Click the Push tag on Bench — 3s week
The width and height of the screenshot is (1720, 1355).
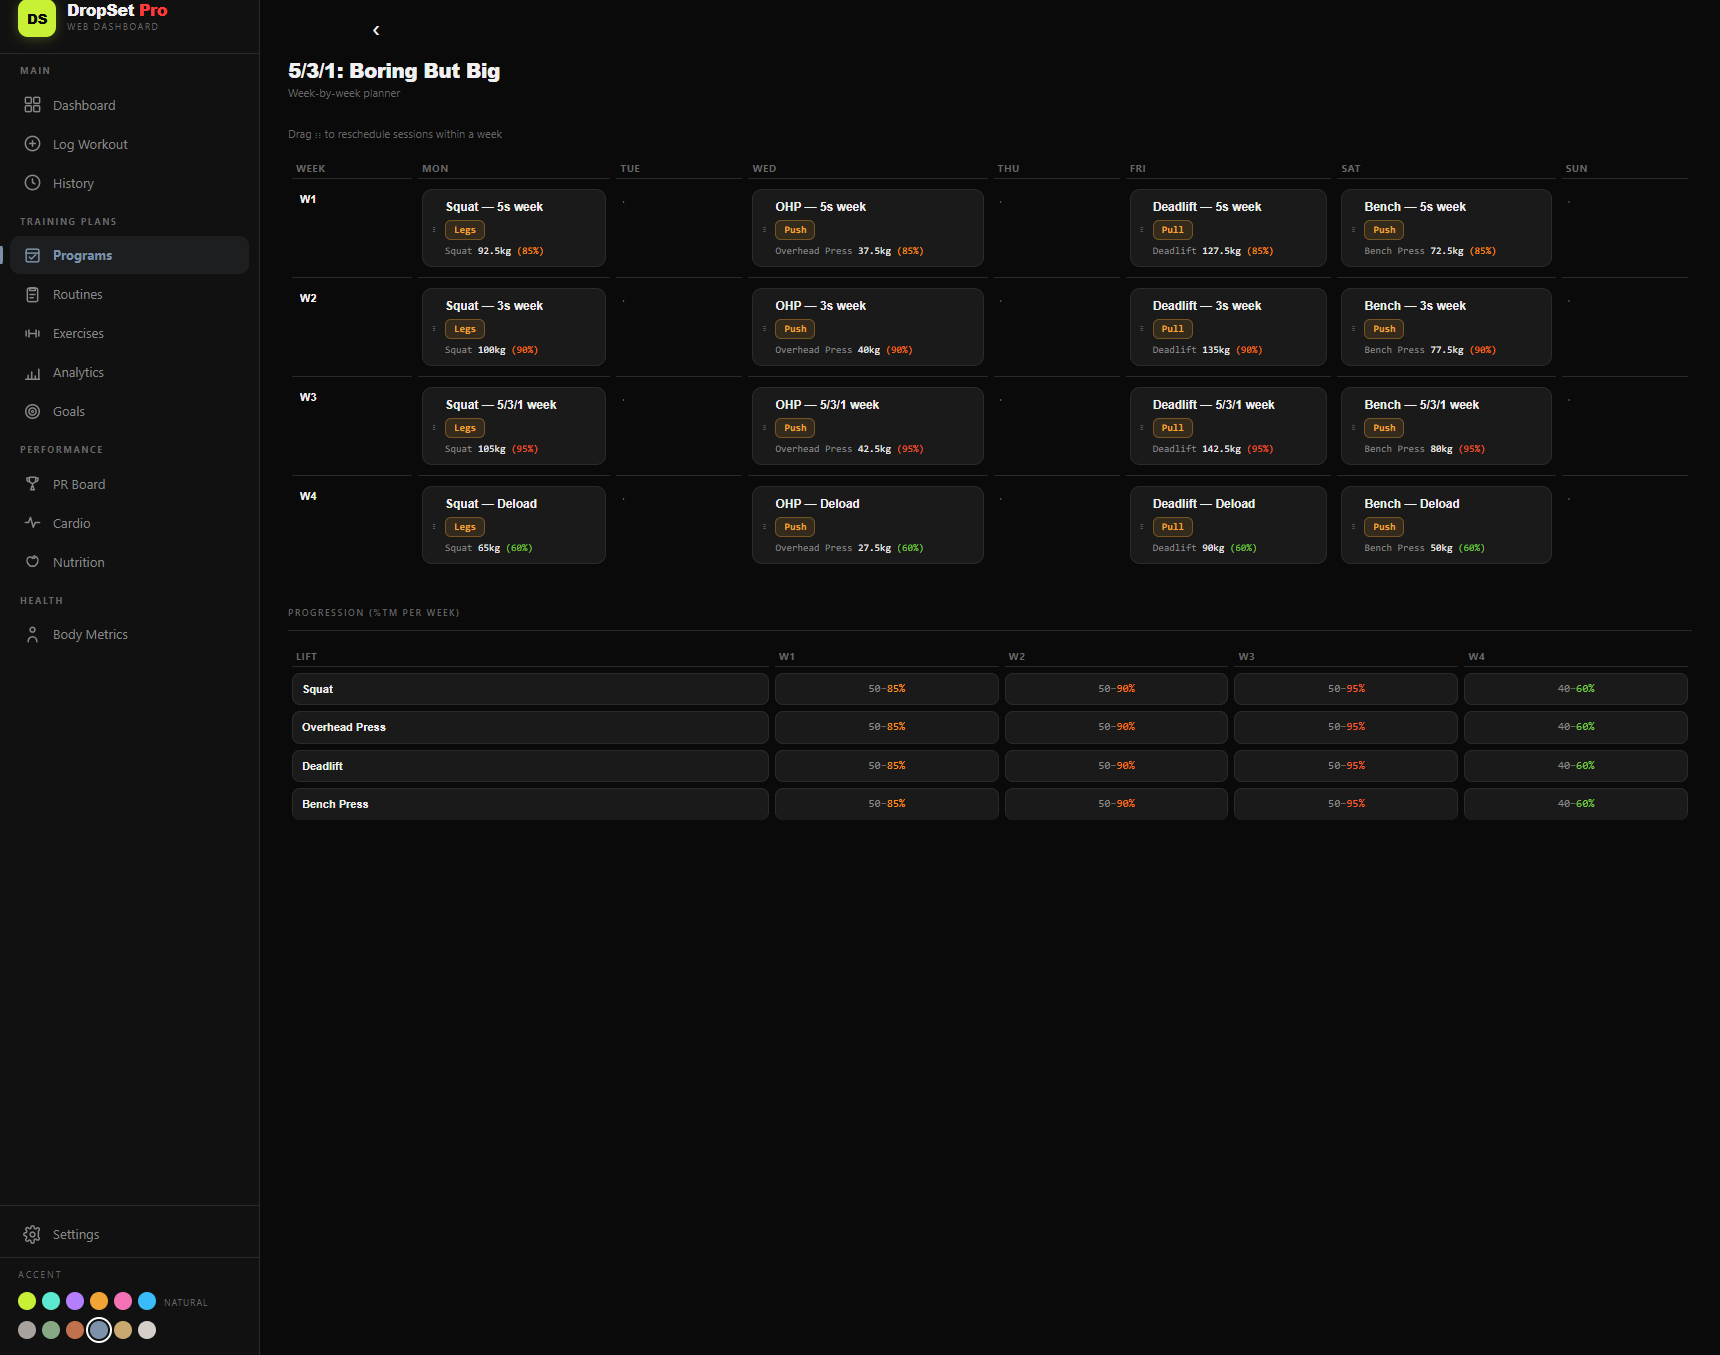pos(1384,329)
